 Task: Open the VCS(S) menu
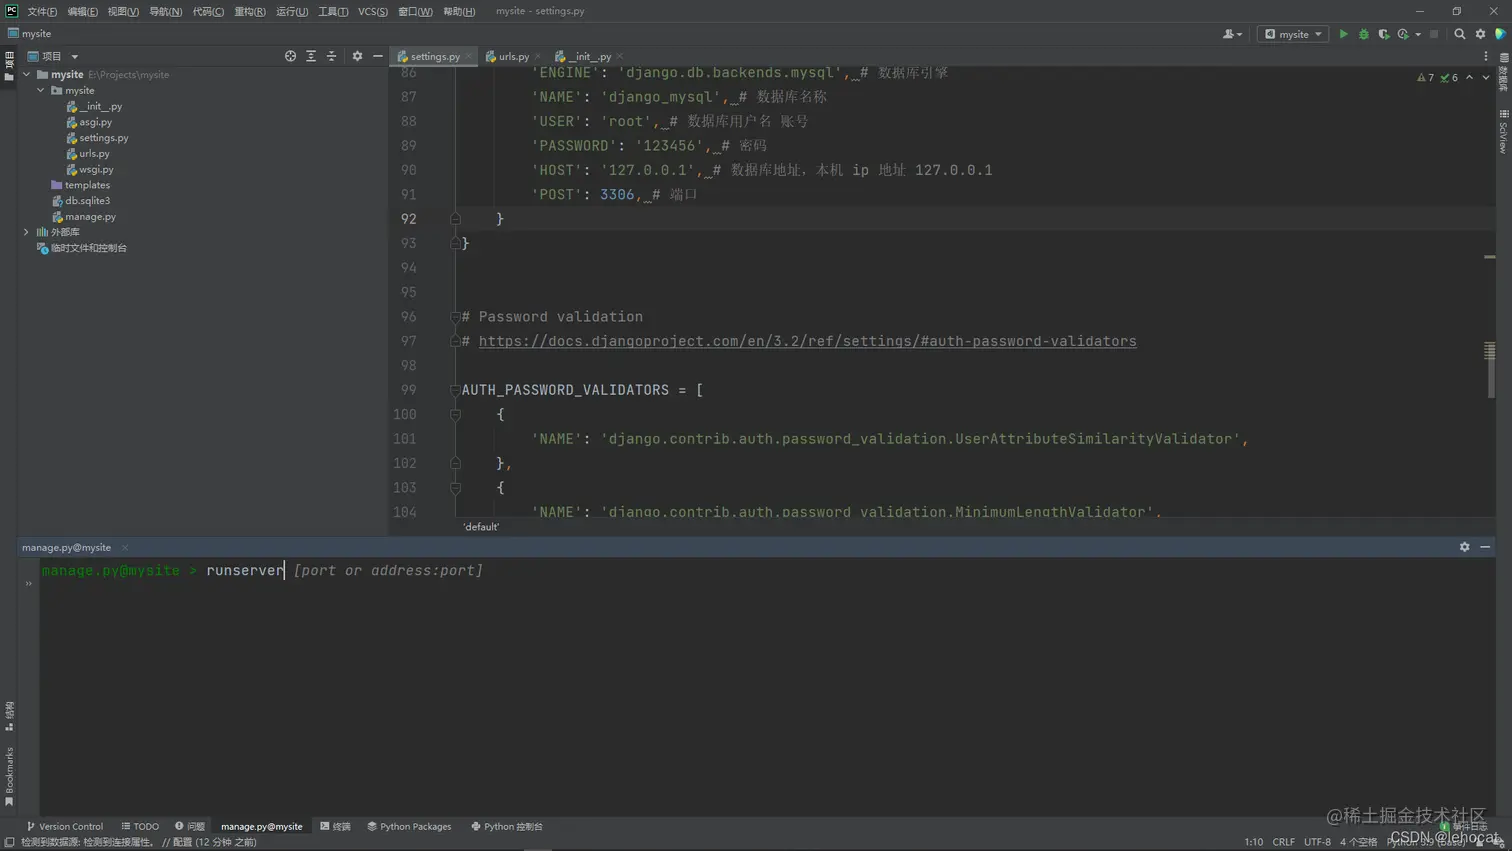(373, 11)
